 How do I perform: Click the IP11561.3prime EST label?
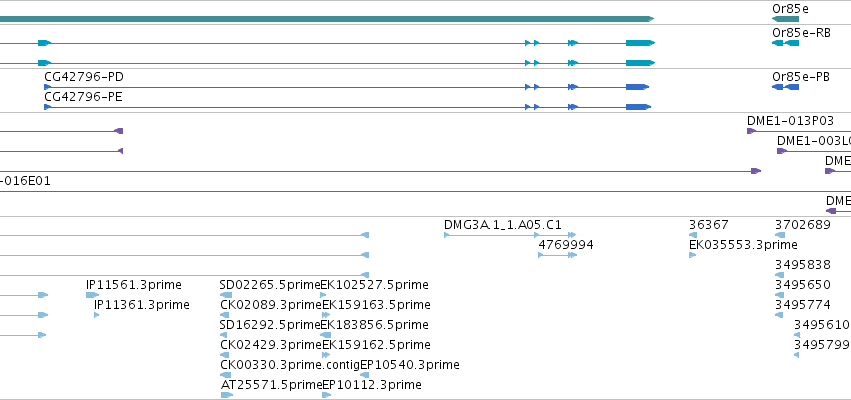[x=134, y=285]
